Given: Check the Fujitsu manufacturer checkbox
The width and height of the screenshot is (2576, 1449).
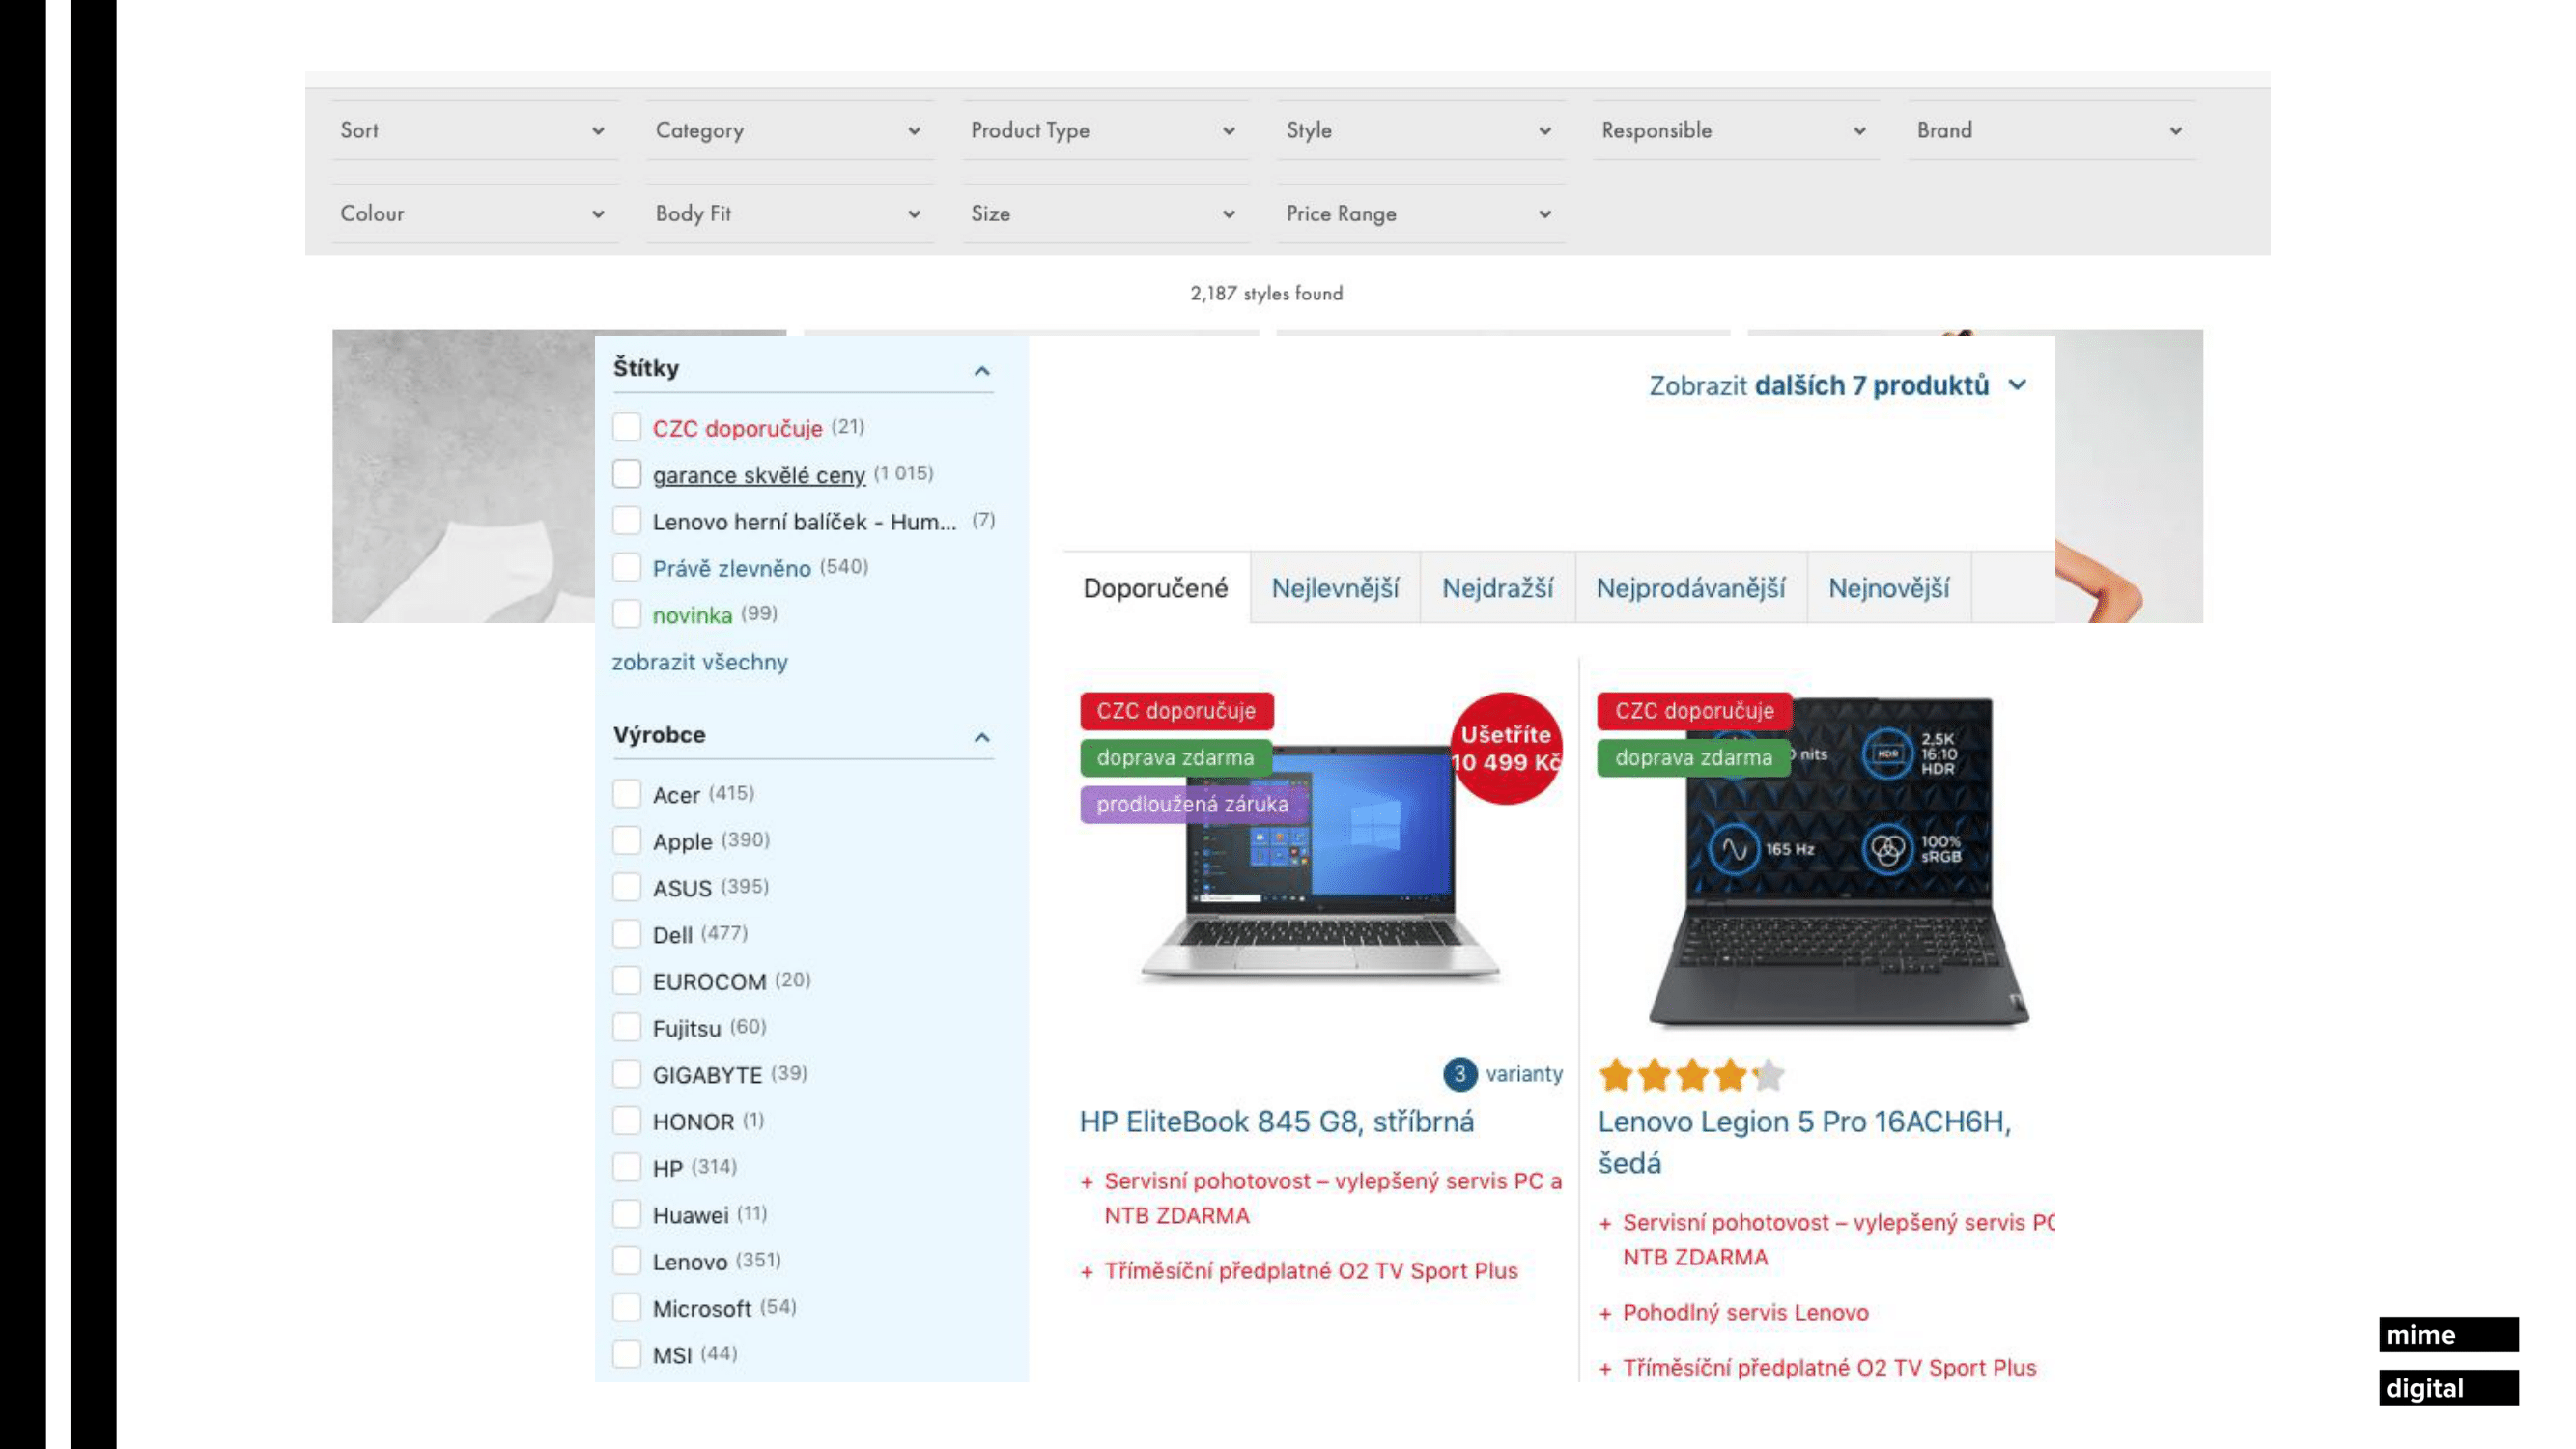Looking at the screenshot, I should tap(627, 1028).
